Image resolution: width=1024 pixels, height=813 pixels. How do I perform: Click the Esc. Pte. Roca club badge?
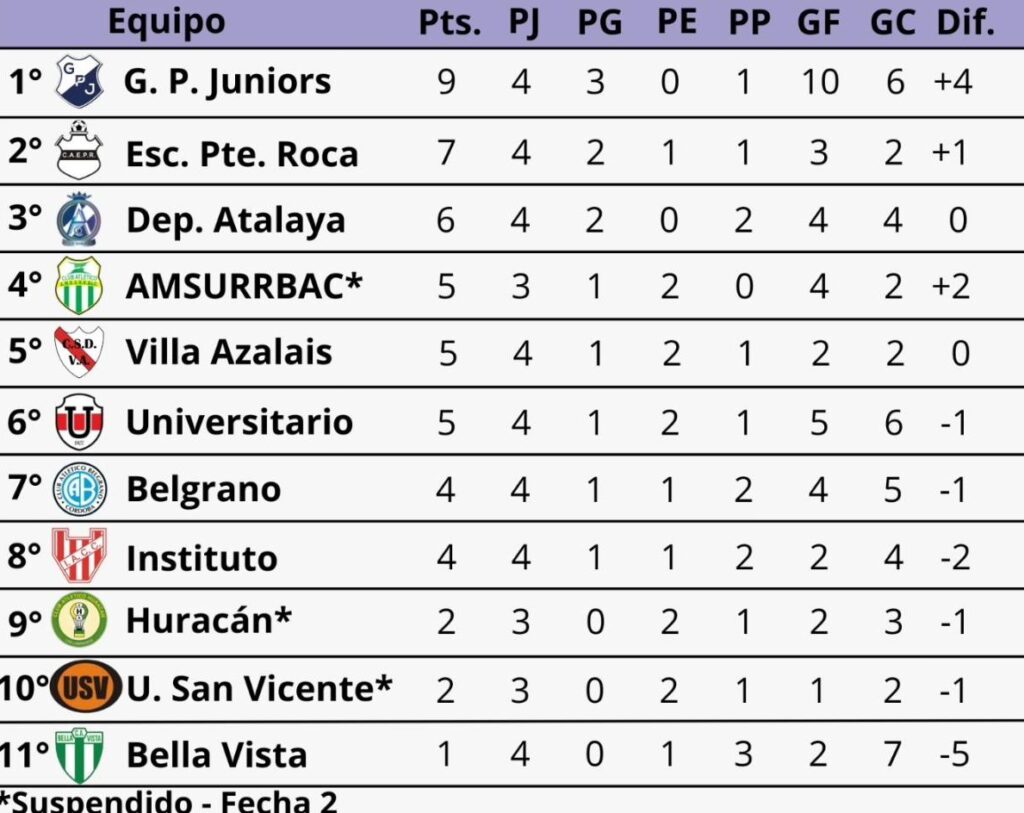pyautogui.click(x=79, y=151)
